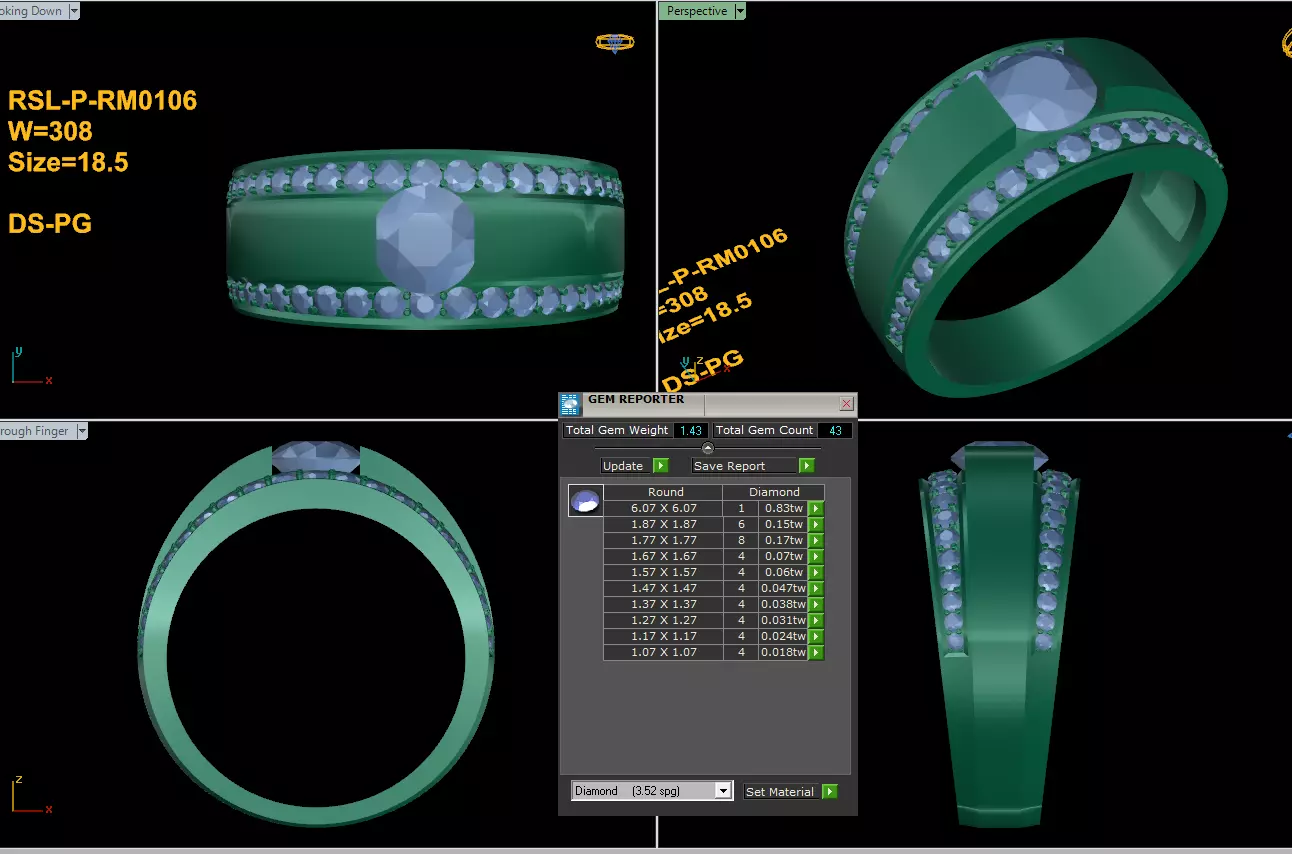
Task: Click the Update button
Action: point(626,466)
